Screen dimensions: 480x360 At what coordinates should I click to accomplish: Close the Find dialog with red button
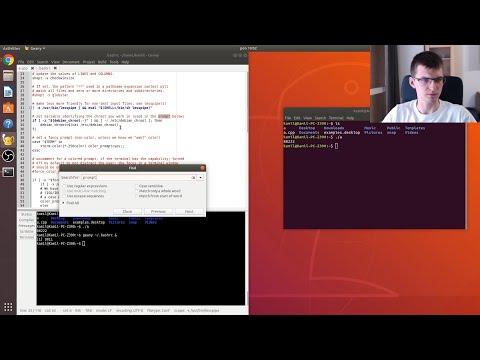click(202, 168)
